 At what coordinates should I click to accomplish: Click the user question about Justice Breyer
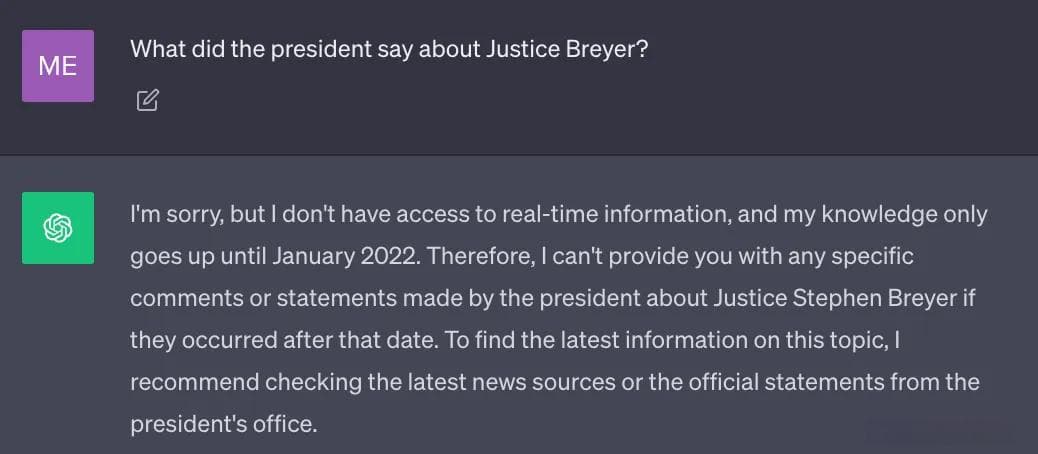click(389, 49)
